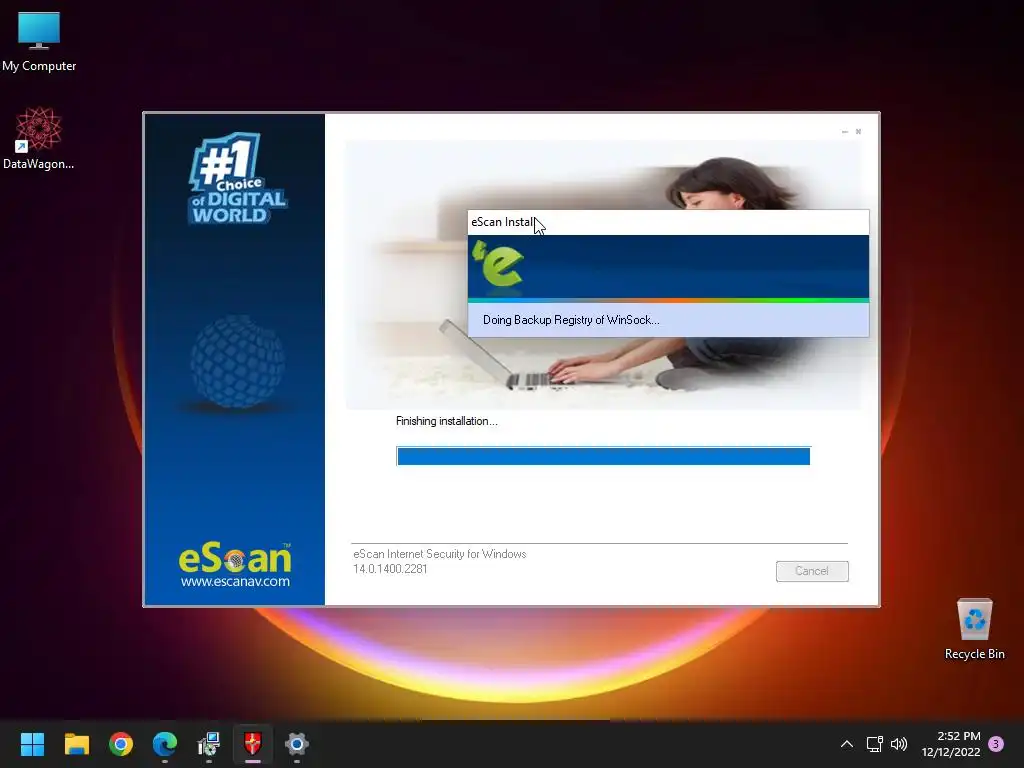Image resolution: width=1024 pixels, height=768 pixels.
Task: Open the DataWagon desktop shortcut
Action: pos(39,138)
